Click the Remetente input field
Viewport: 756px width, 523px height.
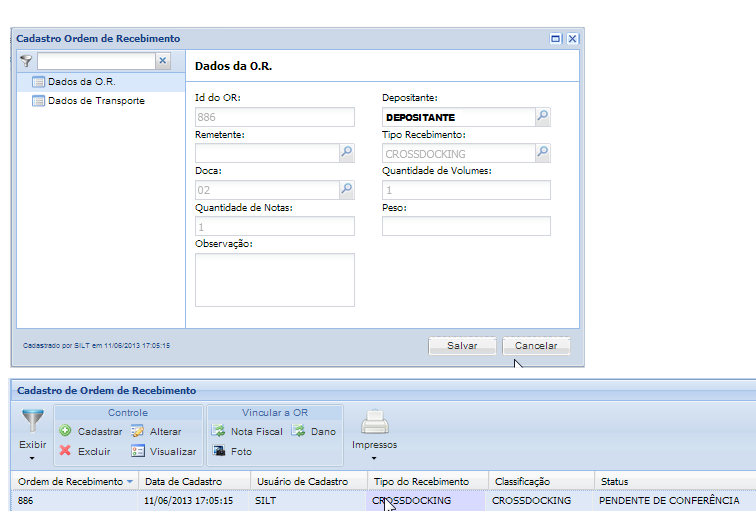tap(267, 153)
